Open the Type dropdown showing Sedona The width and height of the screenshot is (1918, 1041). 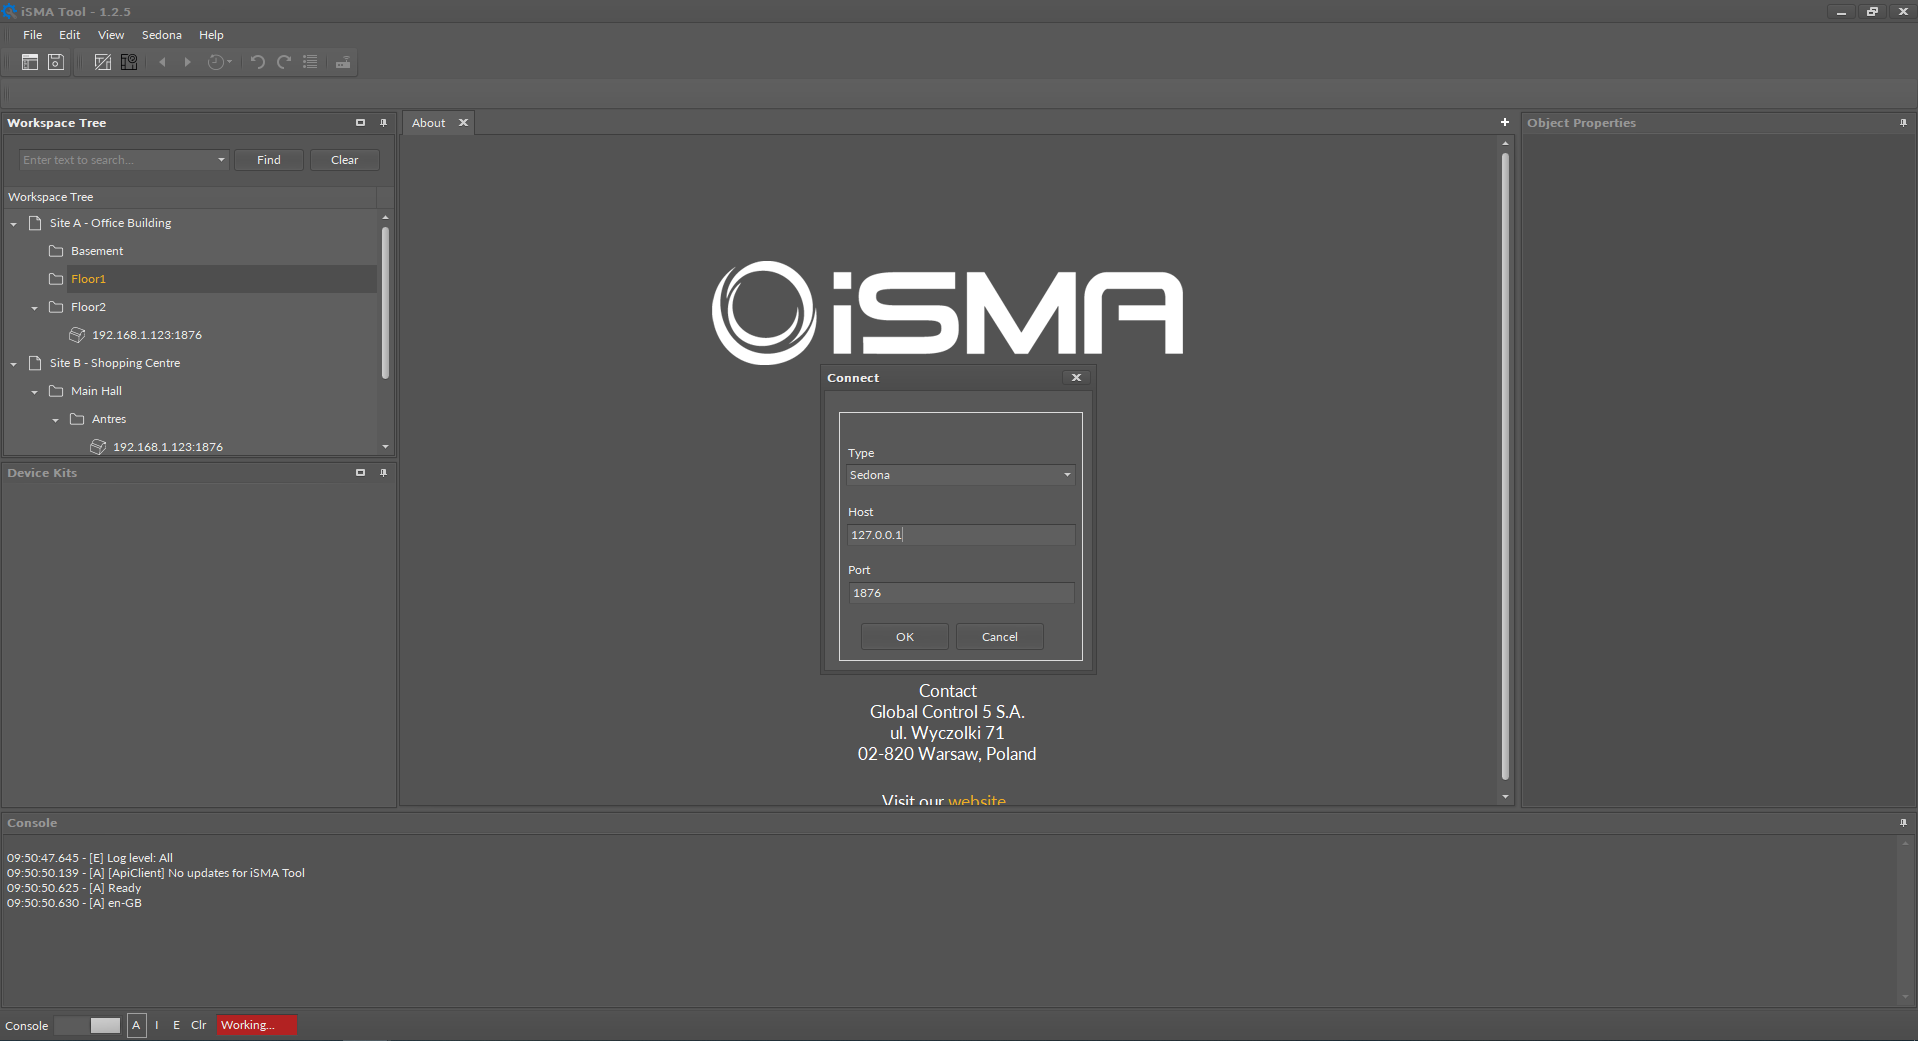tap(960, 475)
